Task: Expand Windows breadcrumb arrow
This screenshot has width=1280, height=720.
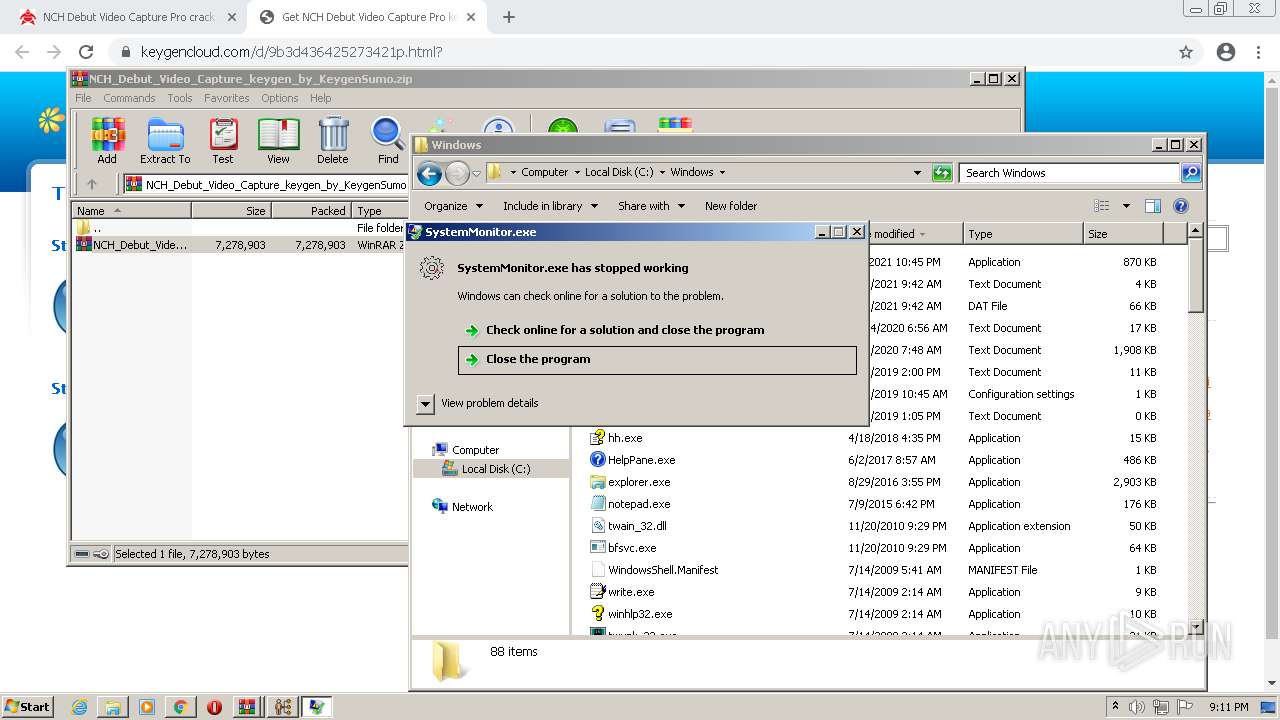Action: pos(722,173)
